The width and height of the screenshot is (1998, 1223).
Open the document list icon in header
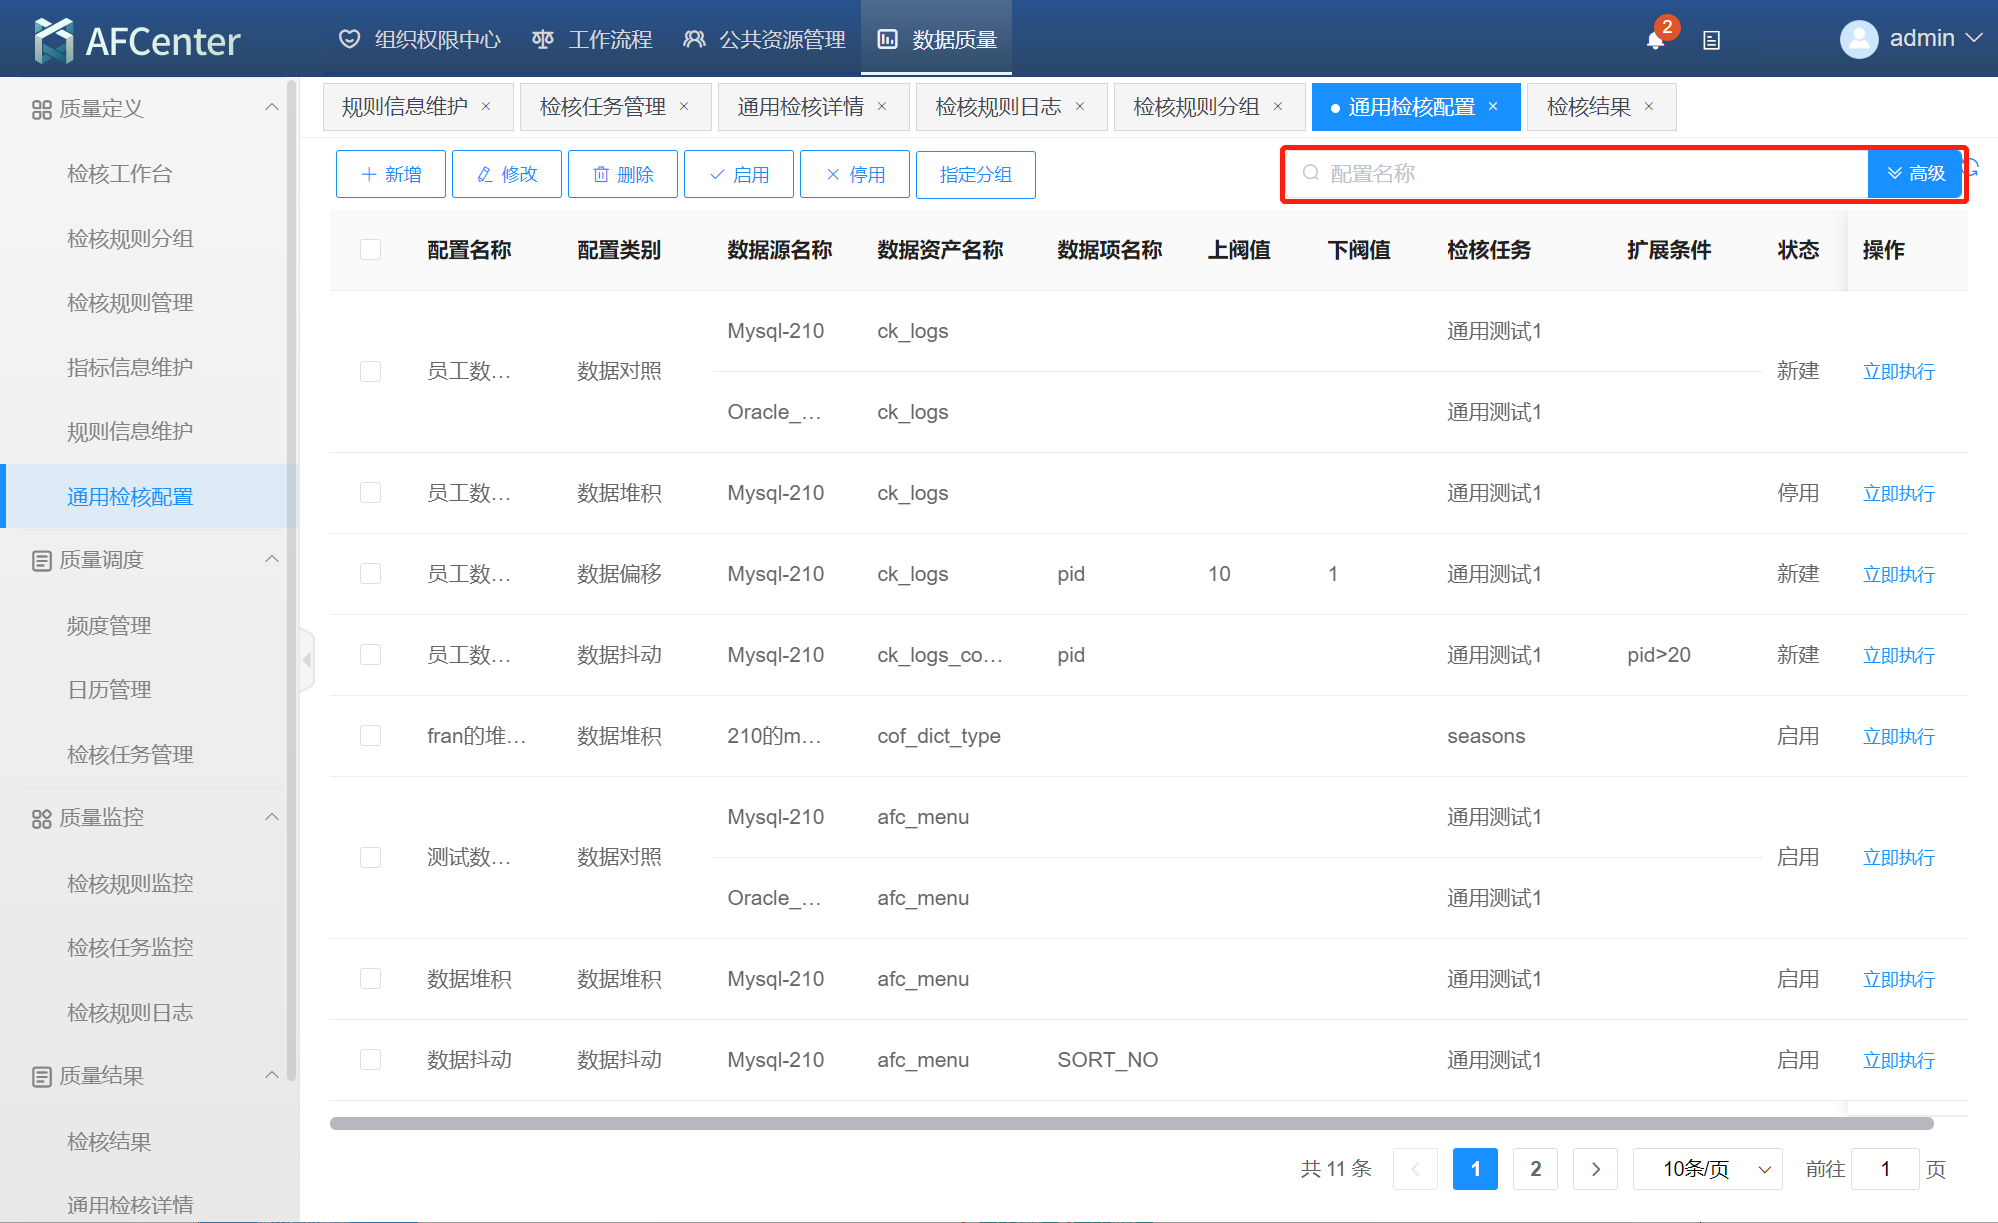(1711, 41)
